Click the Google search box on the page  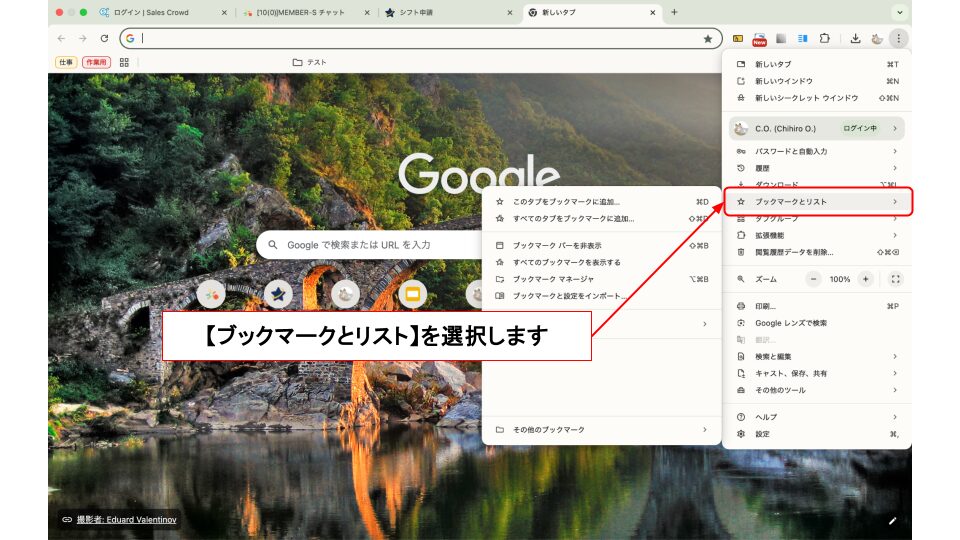pyautogui.click(x=370, y=244)
